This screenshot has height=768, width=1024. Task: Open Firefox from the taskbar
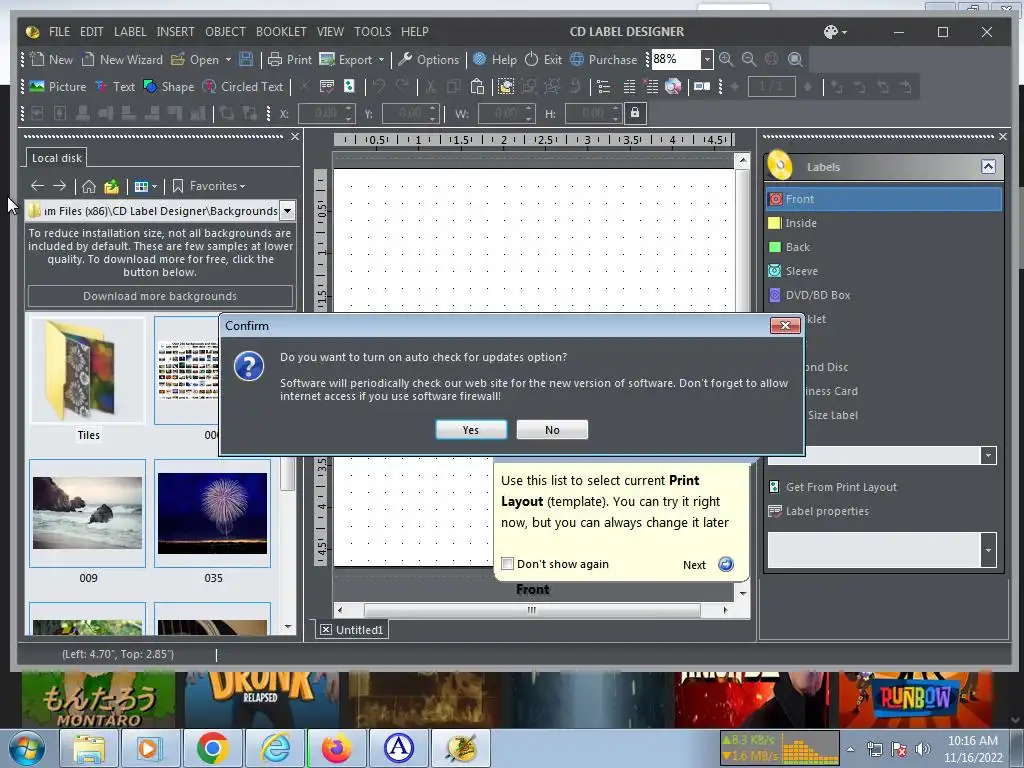(336, 748)
